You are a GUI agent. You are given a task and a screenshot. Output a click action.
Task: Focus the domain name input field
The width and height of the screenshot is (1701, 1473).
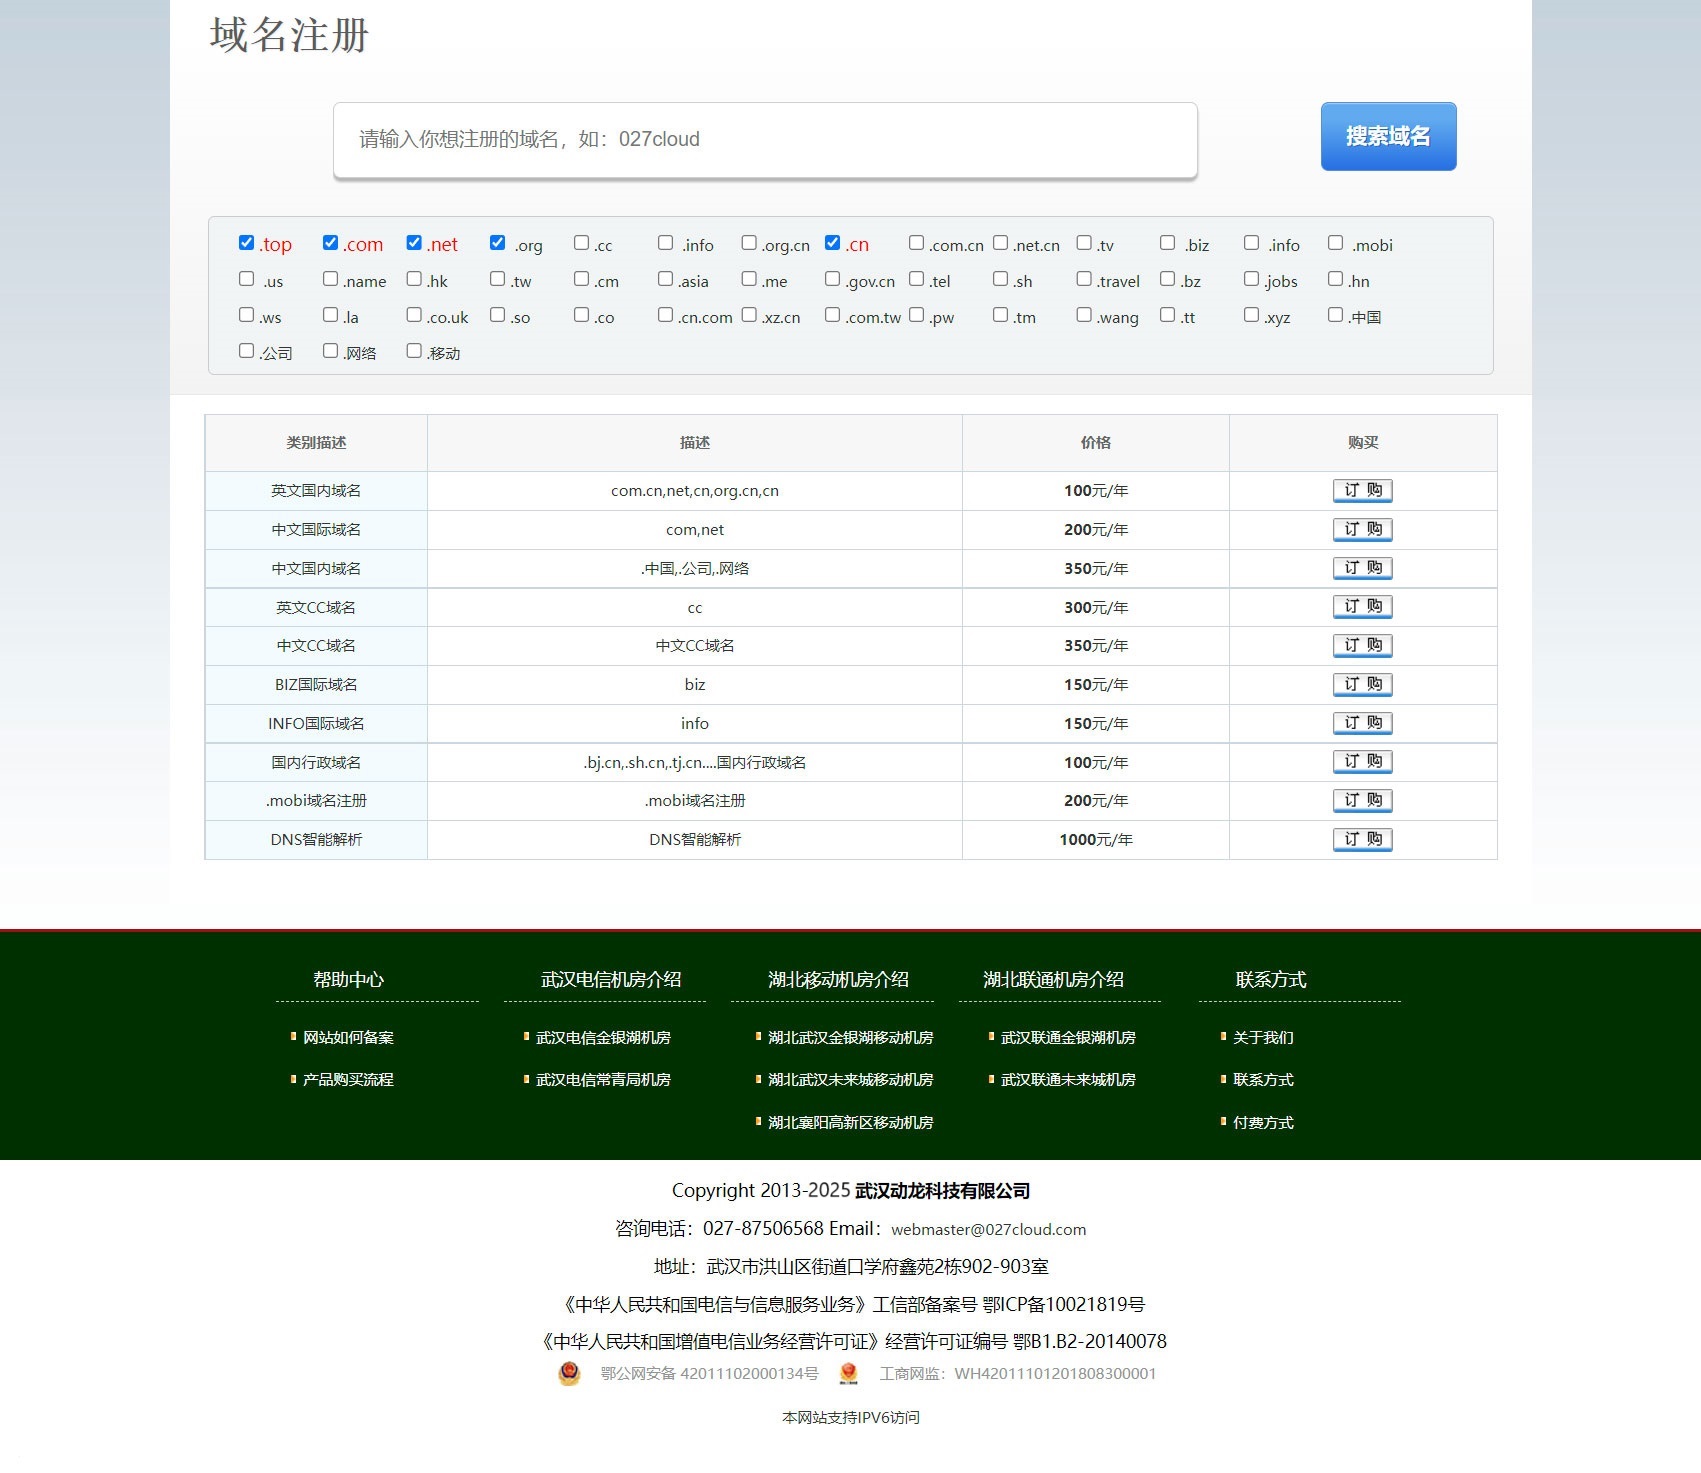765,140
